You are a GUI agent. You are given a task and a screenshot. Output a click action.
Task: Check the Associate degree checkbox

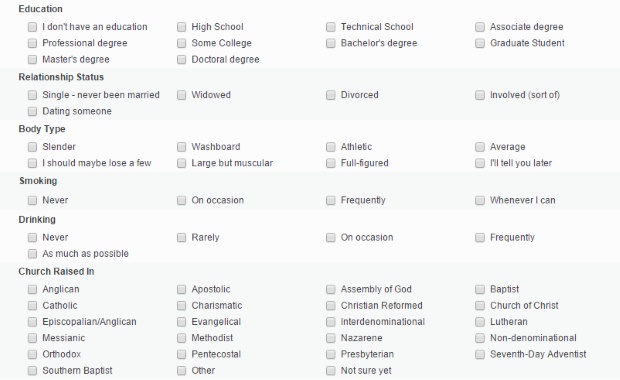point(480,27)
